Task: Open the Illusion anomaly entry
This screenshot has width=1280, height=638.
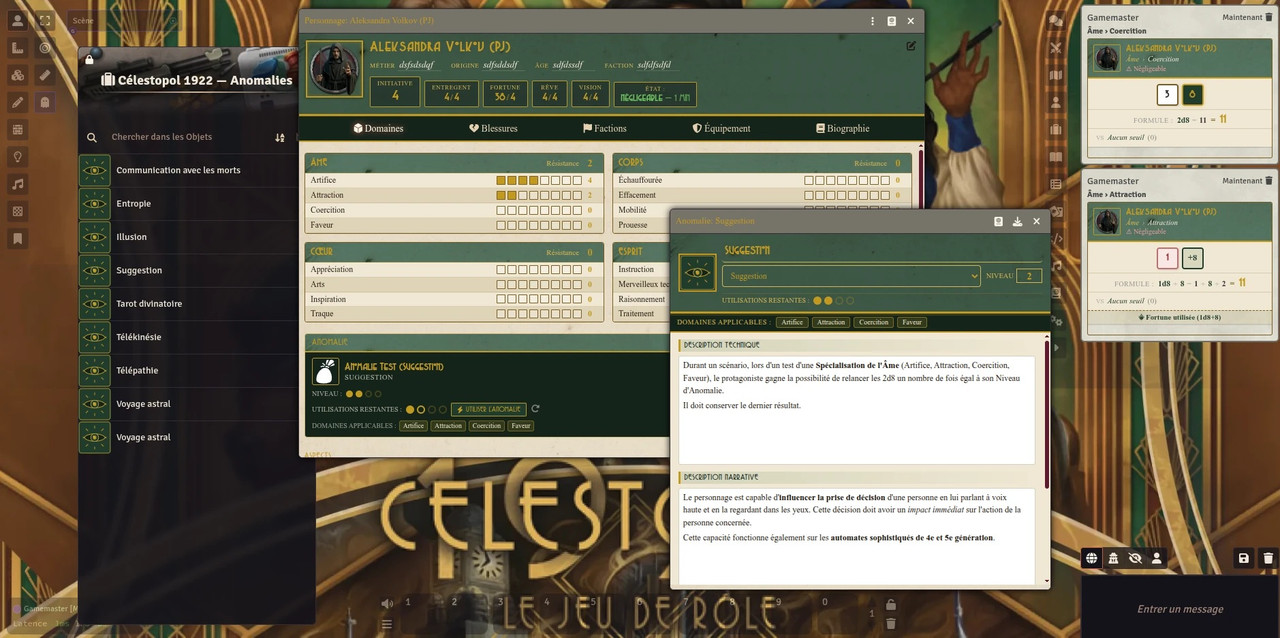Action: point(188,237)
